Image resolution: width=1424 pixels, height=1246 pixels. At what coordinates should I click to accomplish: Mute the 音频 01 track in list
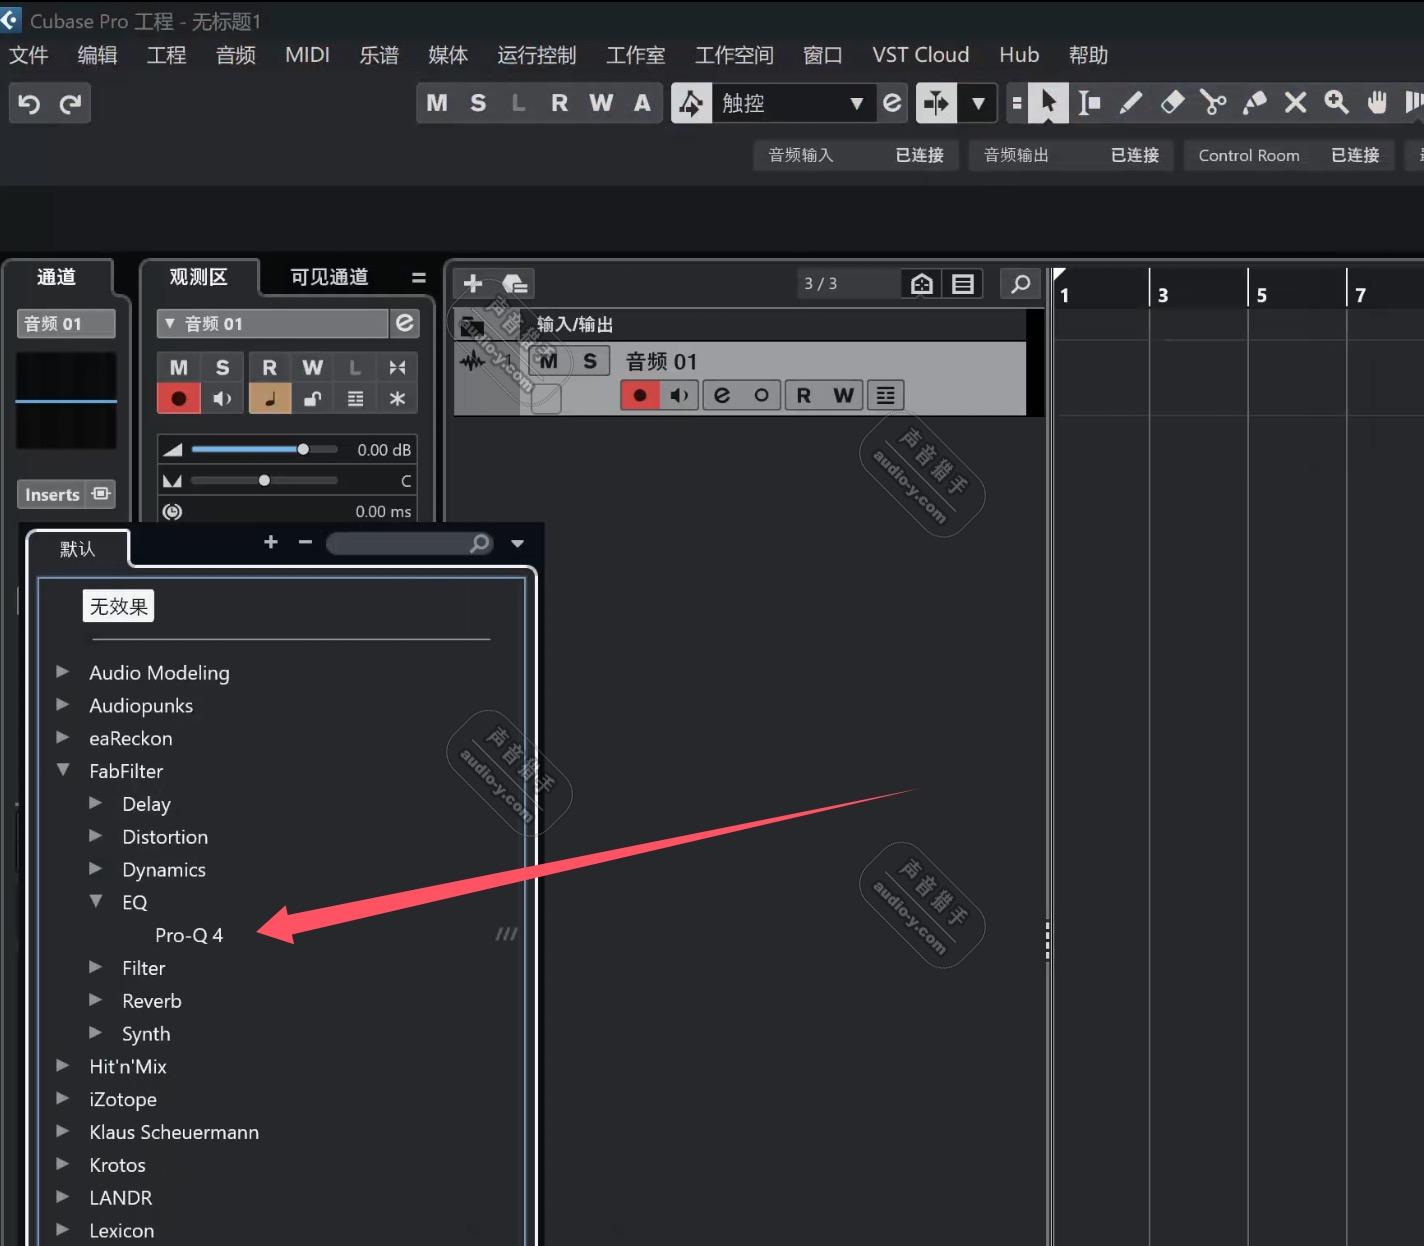(x=548, y=361)
